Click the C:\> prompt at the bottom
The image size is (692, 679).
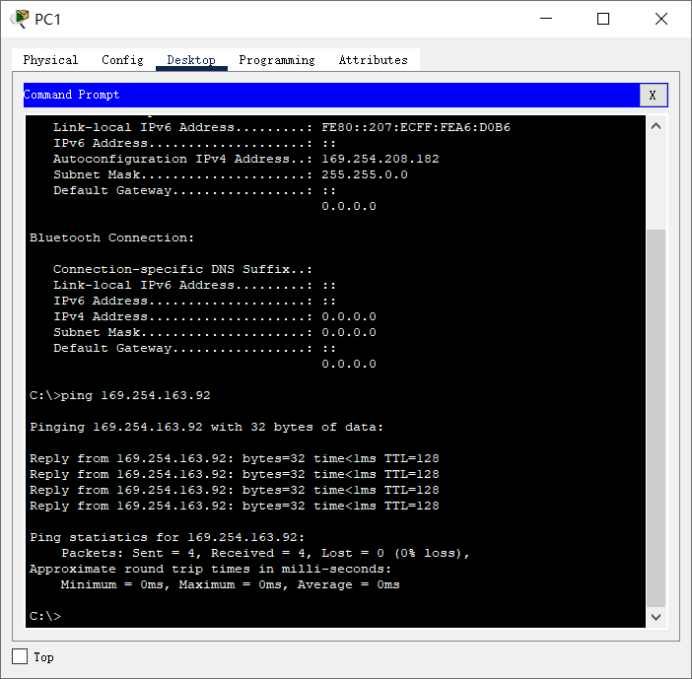tap(45, 616)
